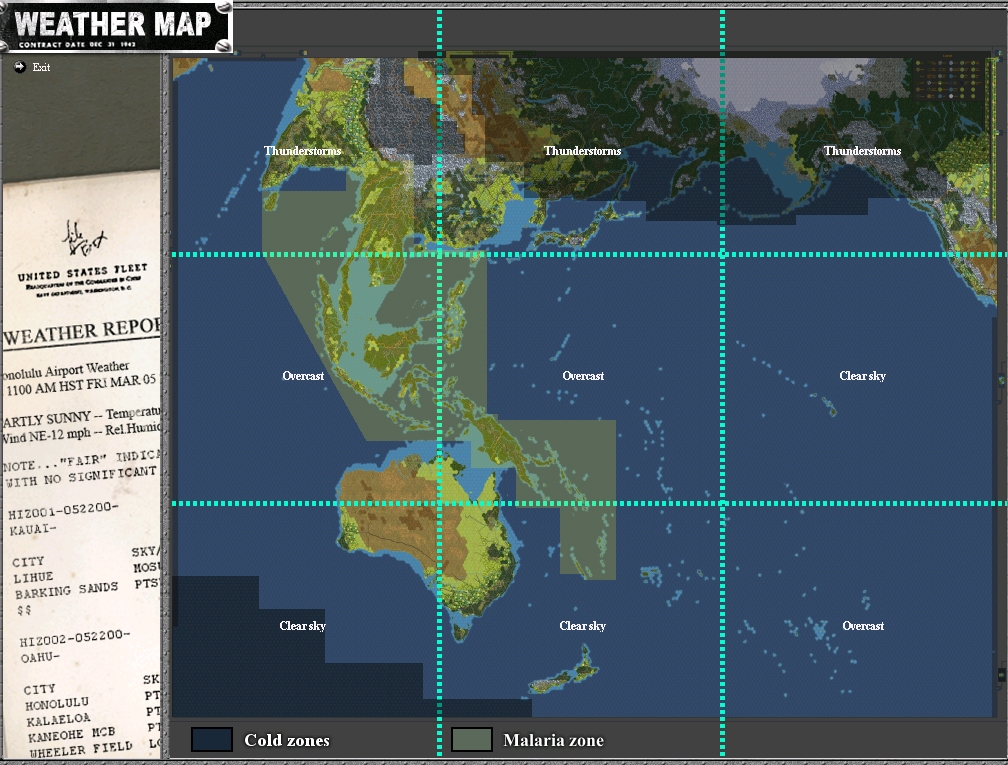Click the New Zealand islands on map
1008x765 pixels.
[x=564, y=670]
